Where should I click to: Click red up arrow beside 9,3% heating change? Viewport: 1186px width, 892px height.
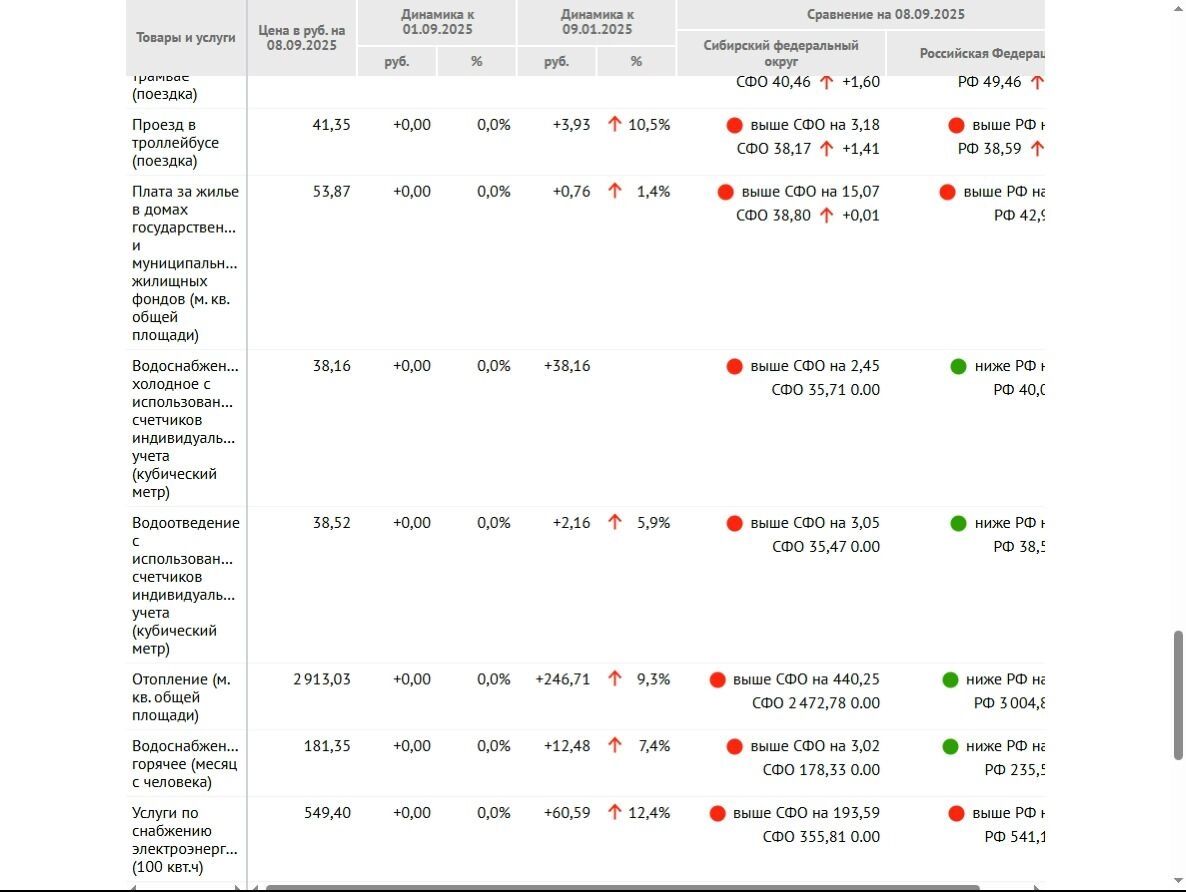coord(615,680)
